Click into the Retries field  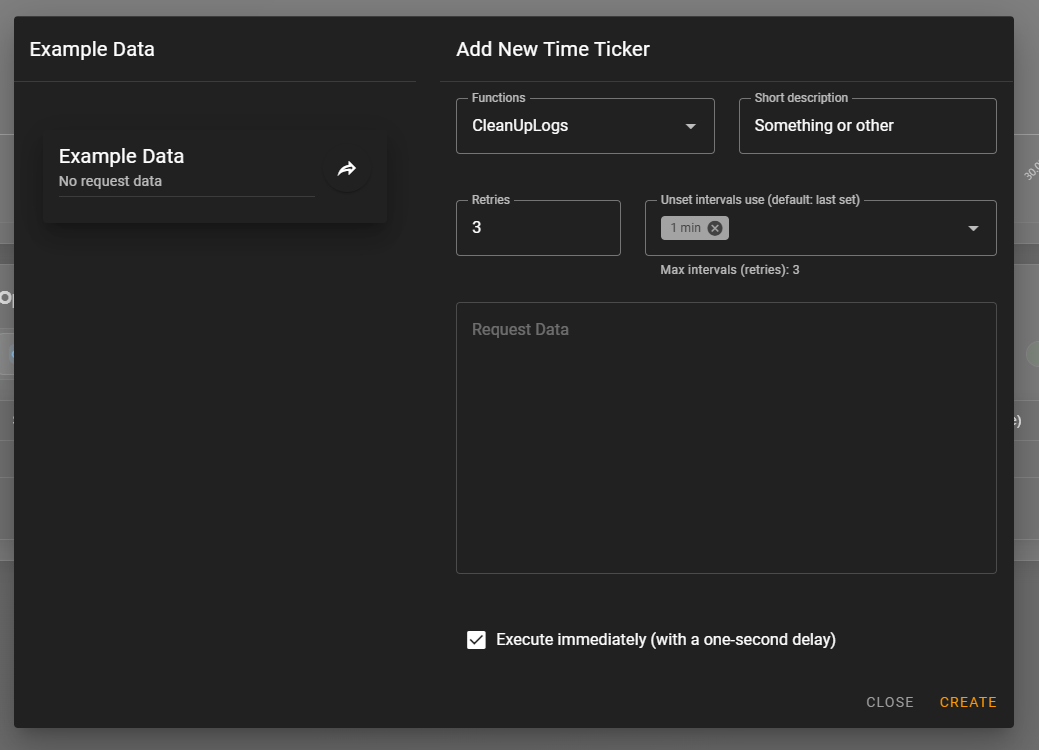click(x=537, y=228)
